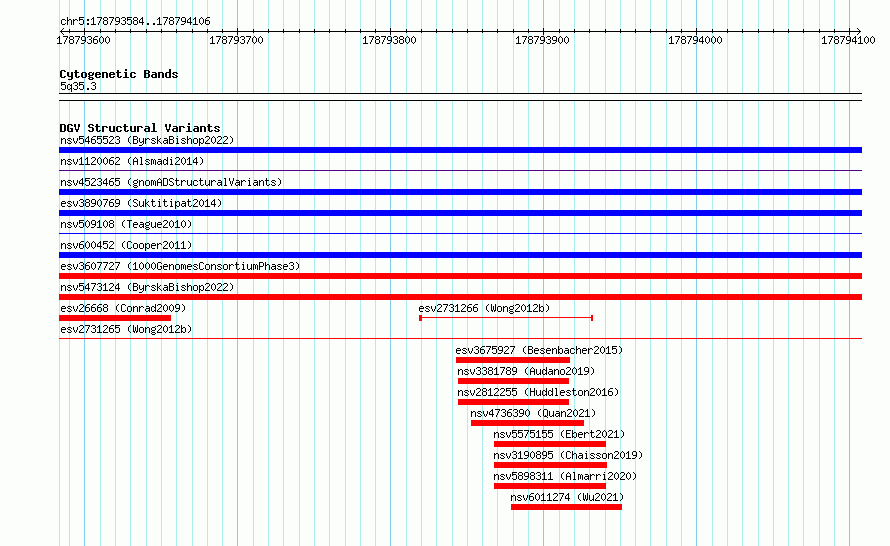890x546 pixels.
Task: Click the nsv509108 (Teague2010) label
Action: (126, 224)
